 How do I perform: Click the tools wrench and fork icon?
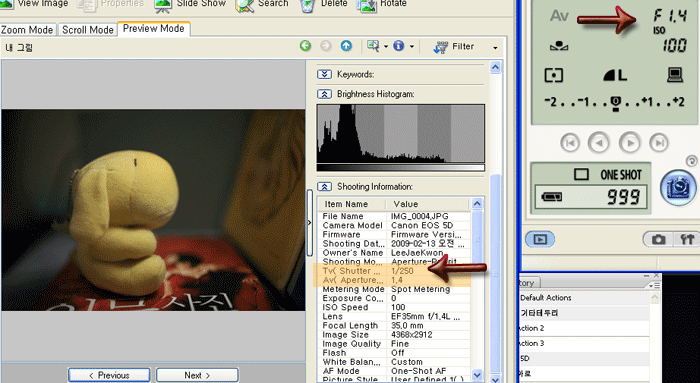pyautogui.click(x=687, y=239)
